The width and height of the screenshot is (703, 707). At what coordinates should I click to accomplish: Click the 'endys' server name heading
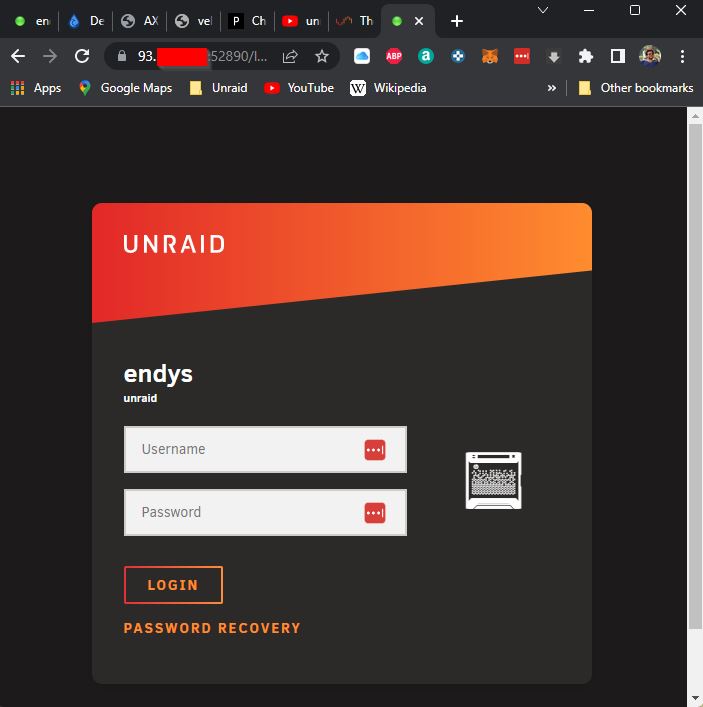pos(158,374)
